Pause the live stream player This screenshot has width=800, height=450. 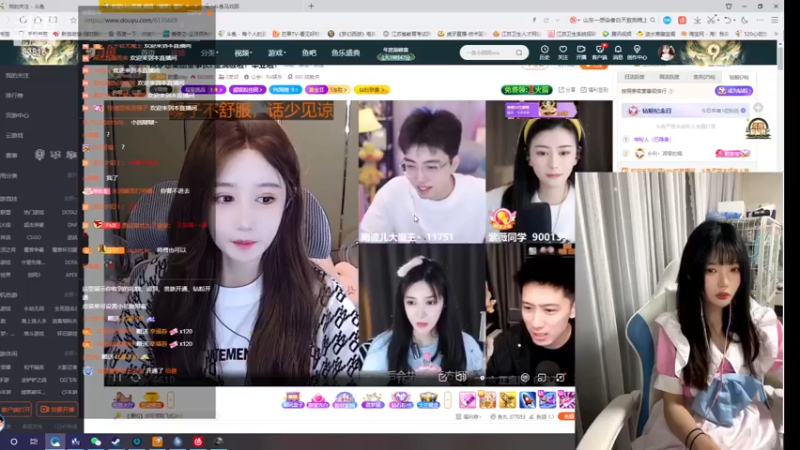[x=117, y=378]
